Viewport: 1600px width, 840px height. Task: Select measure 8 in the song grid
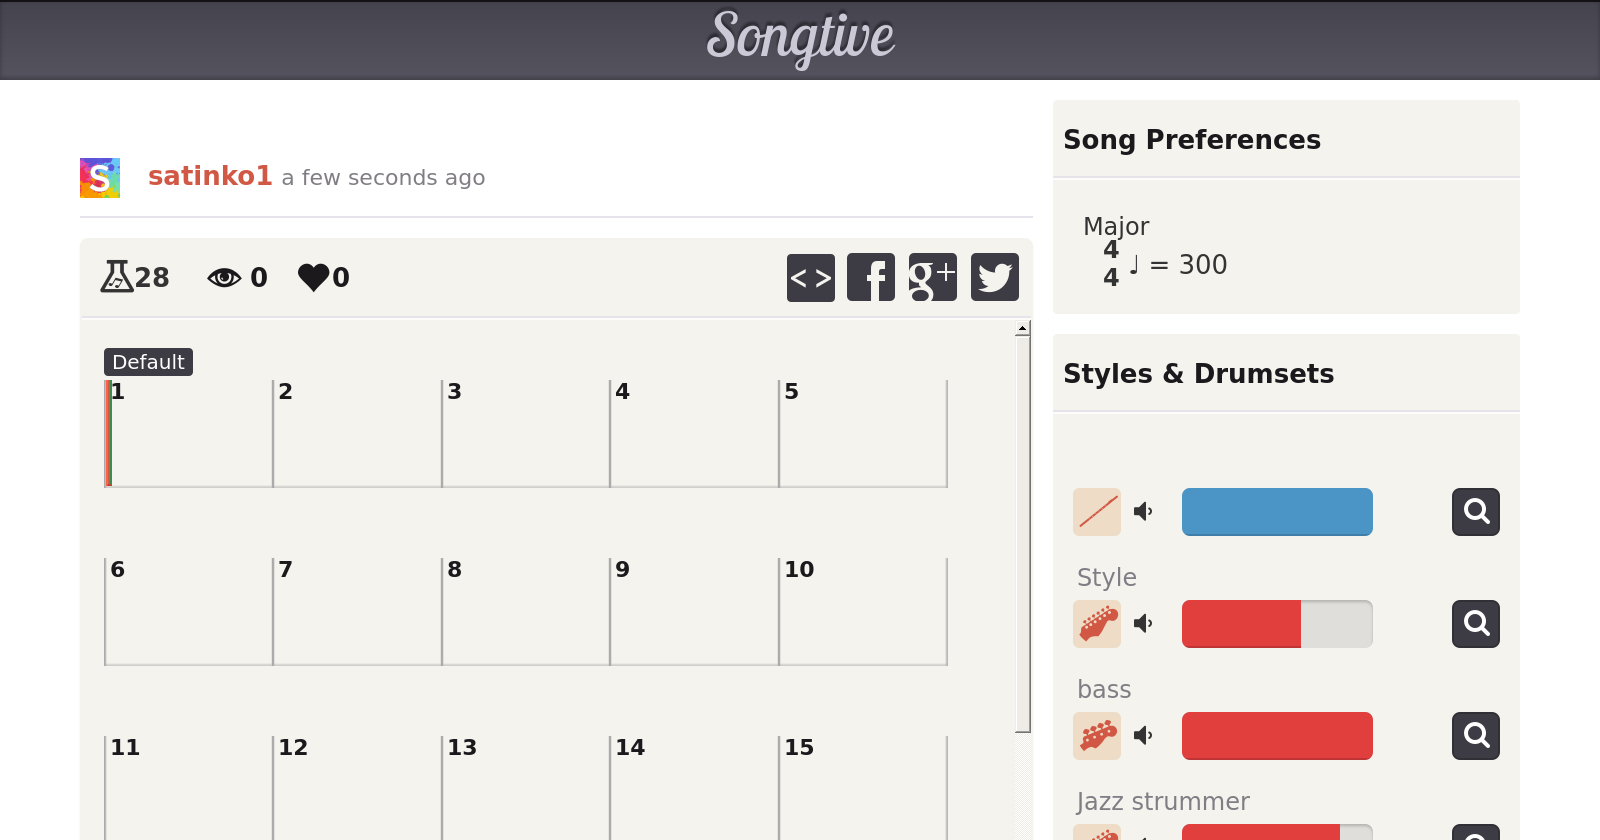pos(525,611)
